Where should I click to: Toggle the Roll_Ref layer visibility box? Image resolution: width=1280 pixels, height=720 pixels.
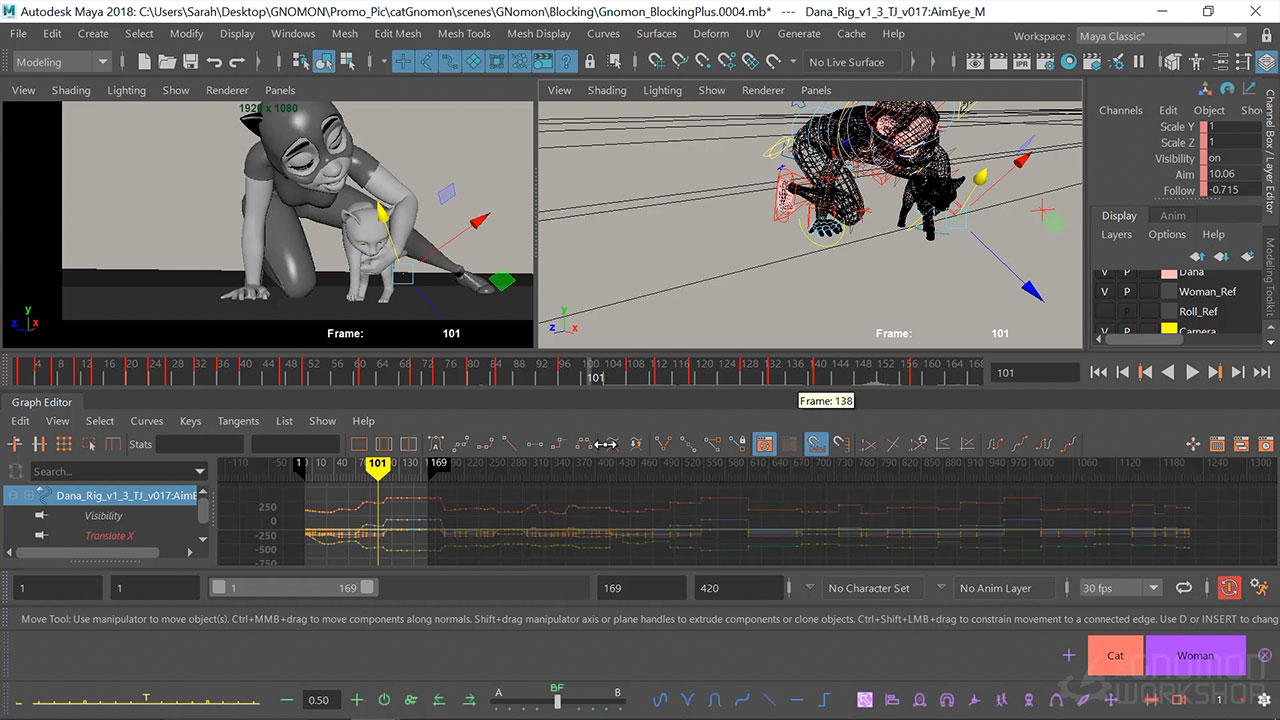(1105, 311)
